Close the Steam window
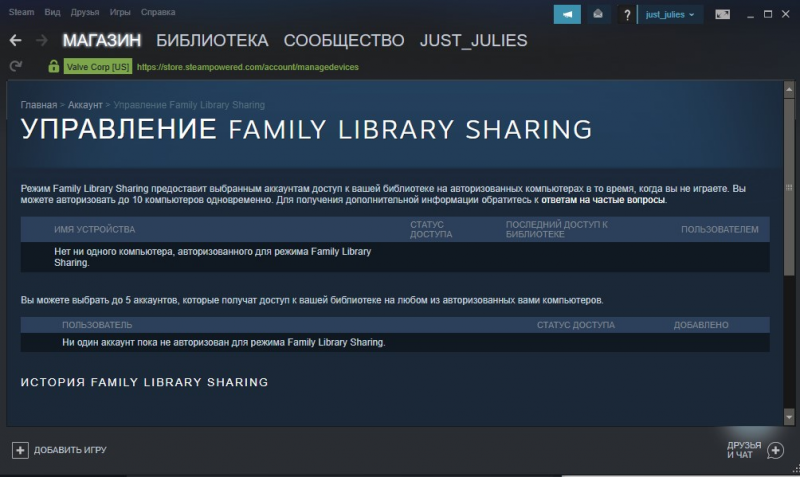 [786, 14]
